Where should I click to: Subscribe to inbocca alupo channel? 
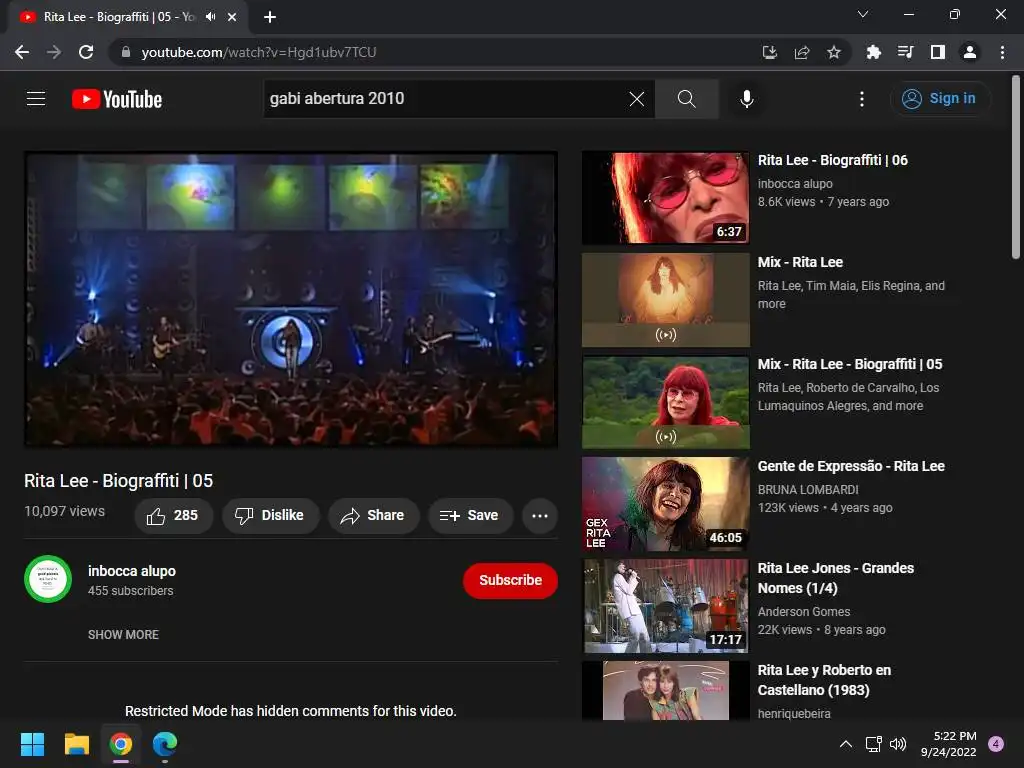tap(510, 580)
